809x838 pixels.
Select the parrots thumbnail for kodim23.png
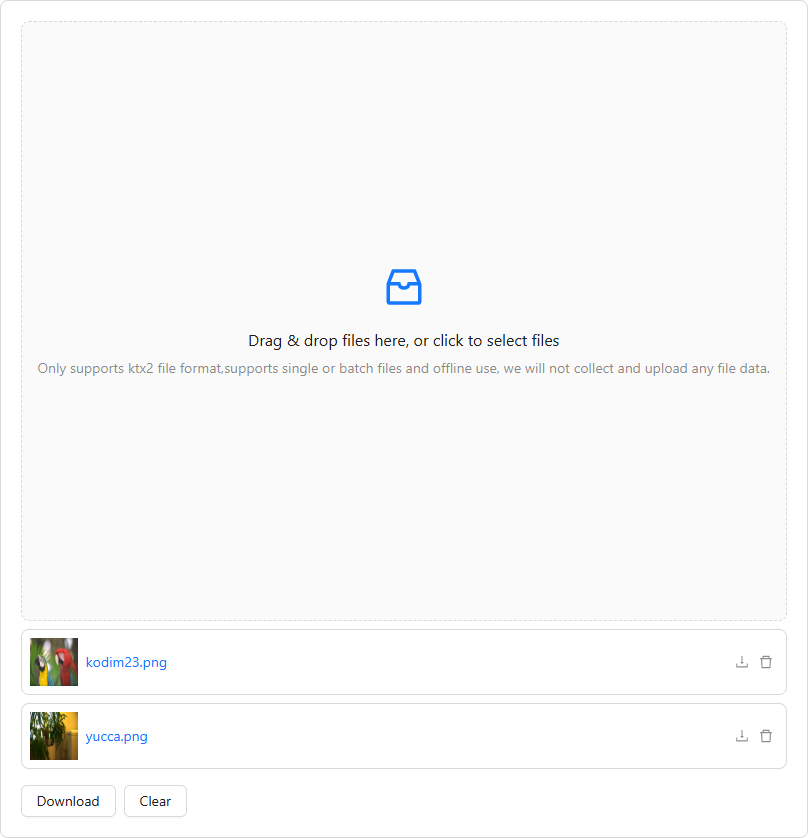[54, 662]
